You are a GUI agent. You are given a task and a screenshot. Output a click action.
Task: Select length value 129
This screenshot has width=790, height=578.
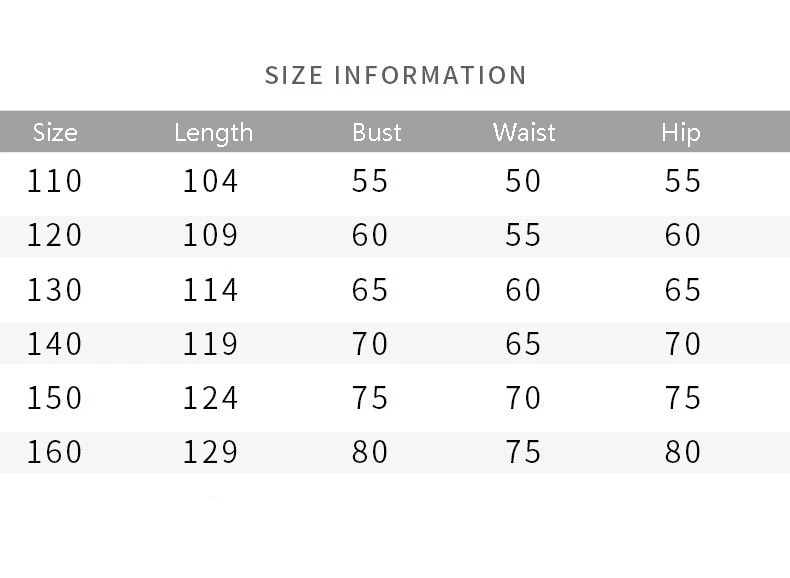[x=210, y=452]
